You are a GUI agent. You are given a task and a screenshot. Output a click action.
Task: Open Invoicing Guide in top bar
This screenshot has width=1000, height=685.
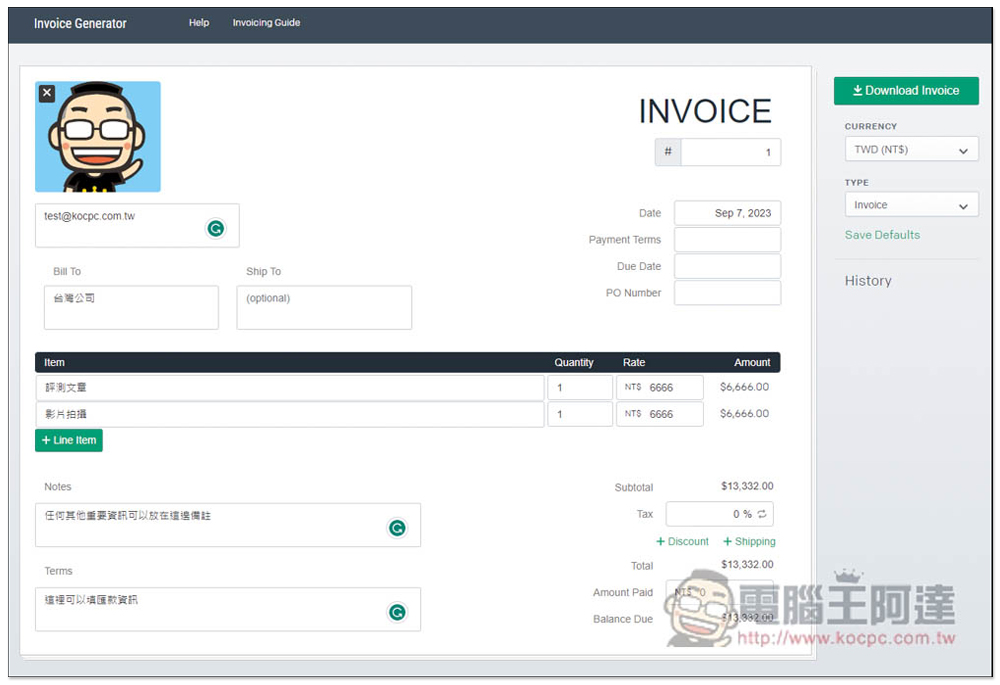coord(266,22)
